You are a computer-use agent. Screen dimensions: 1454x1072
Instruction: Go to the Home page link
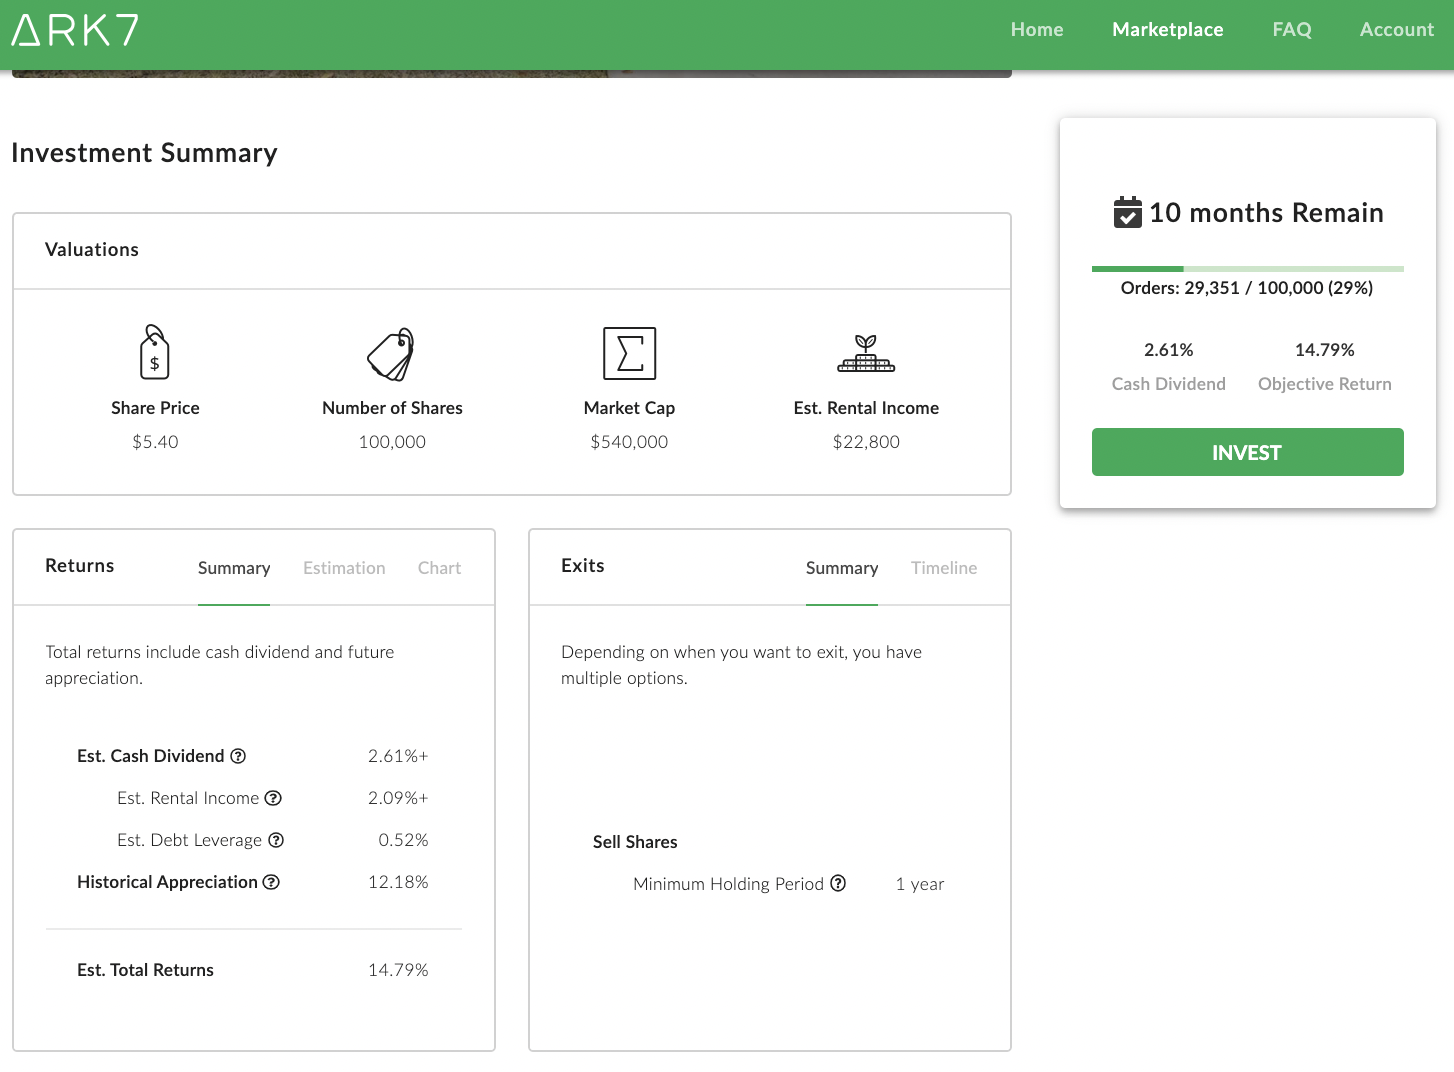(x=1036, y=30)
